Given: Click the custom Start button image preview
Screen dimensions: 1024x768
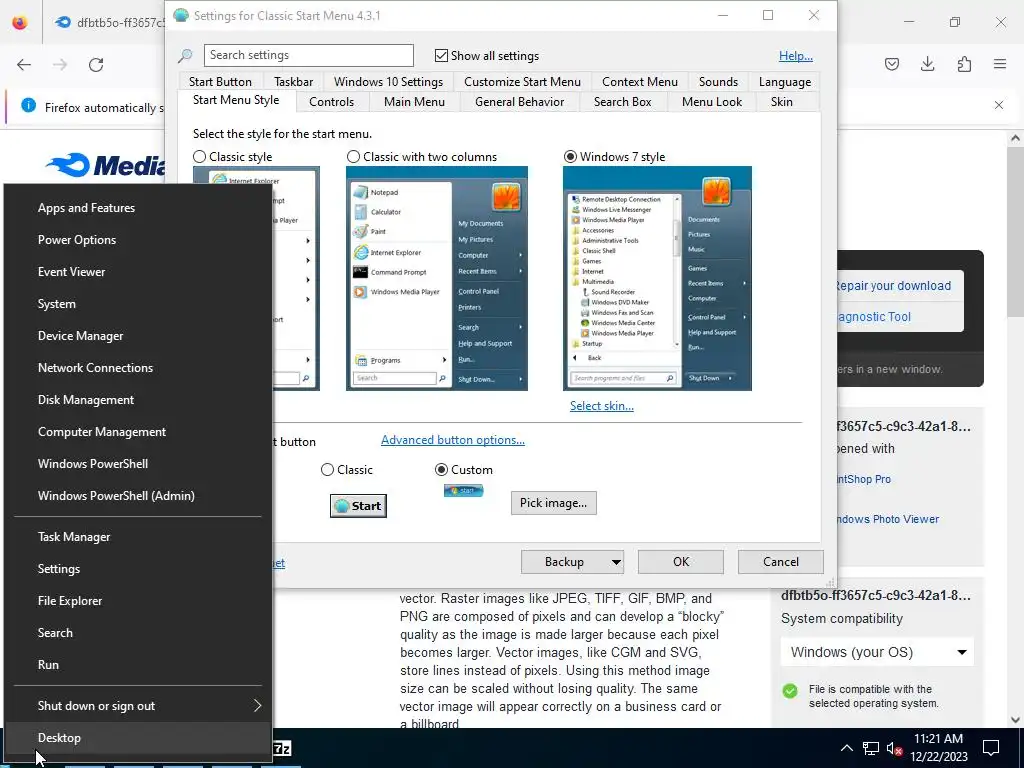Looking at the screenshot, I should point(464,490).
